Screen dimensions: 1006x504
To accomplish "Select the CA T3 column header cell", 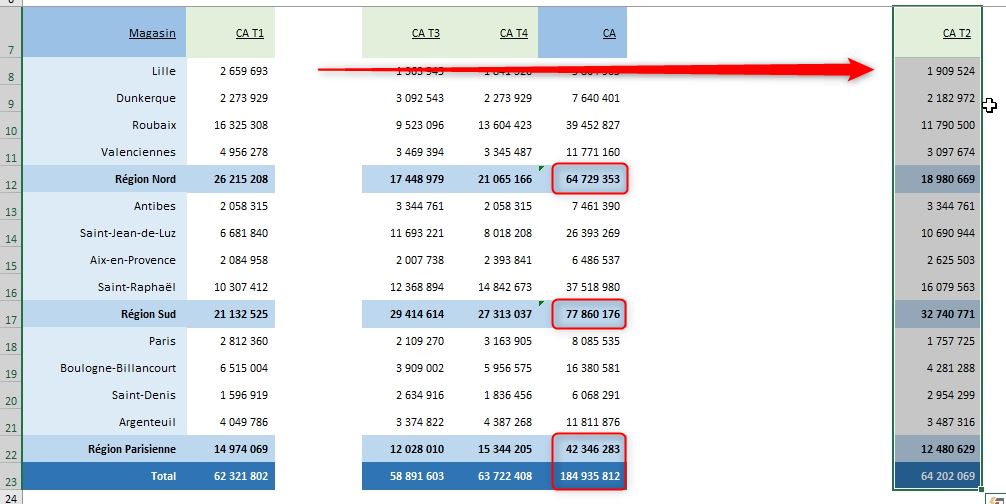I will (406, 32).
